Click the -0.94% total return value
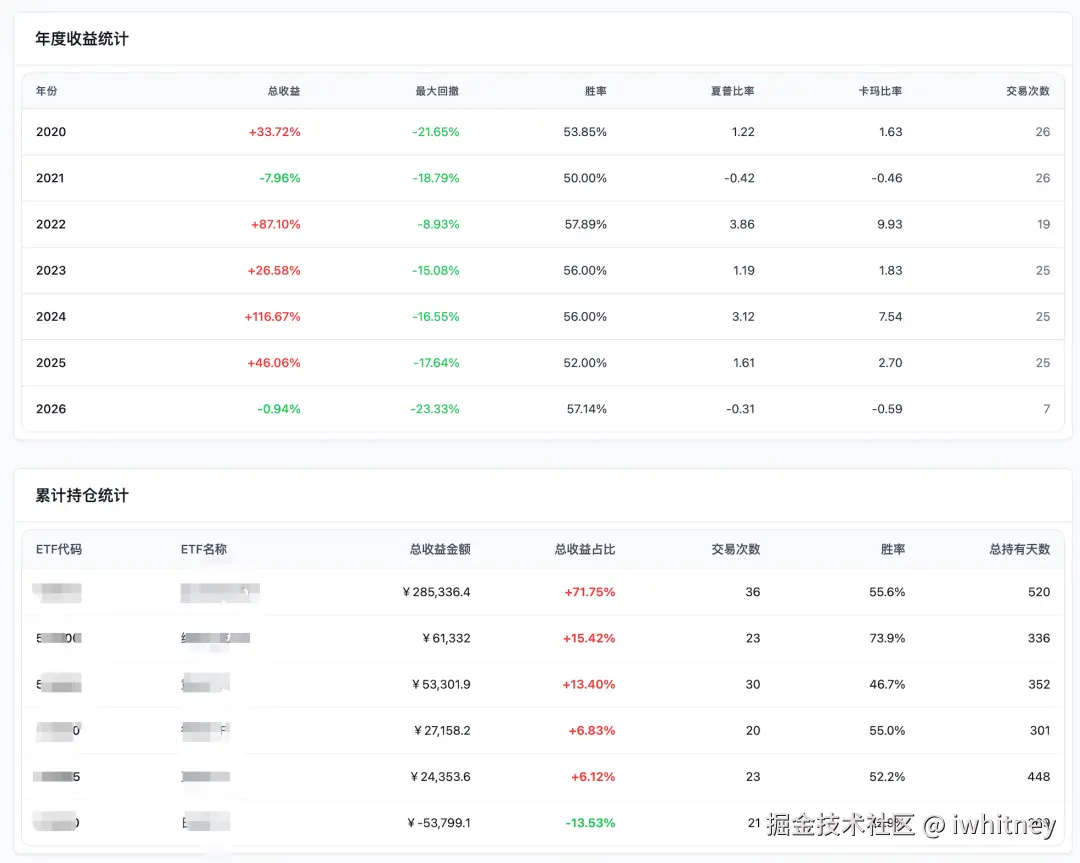Screen dimensions: 1080x863 coord(279,408)
